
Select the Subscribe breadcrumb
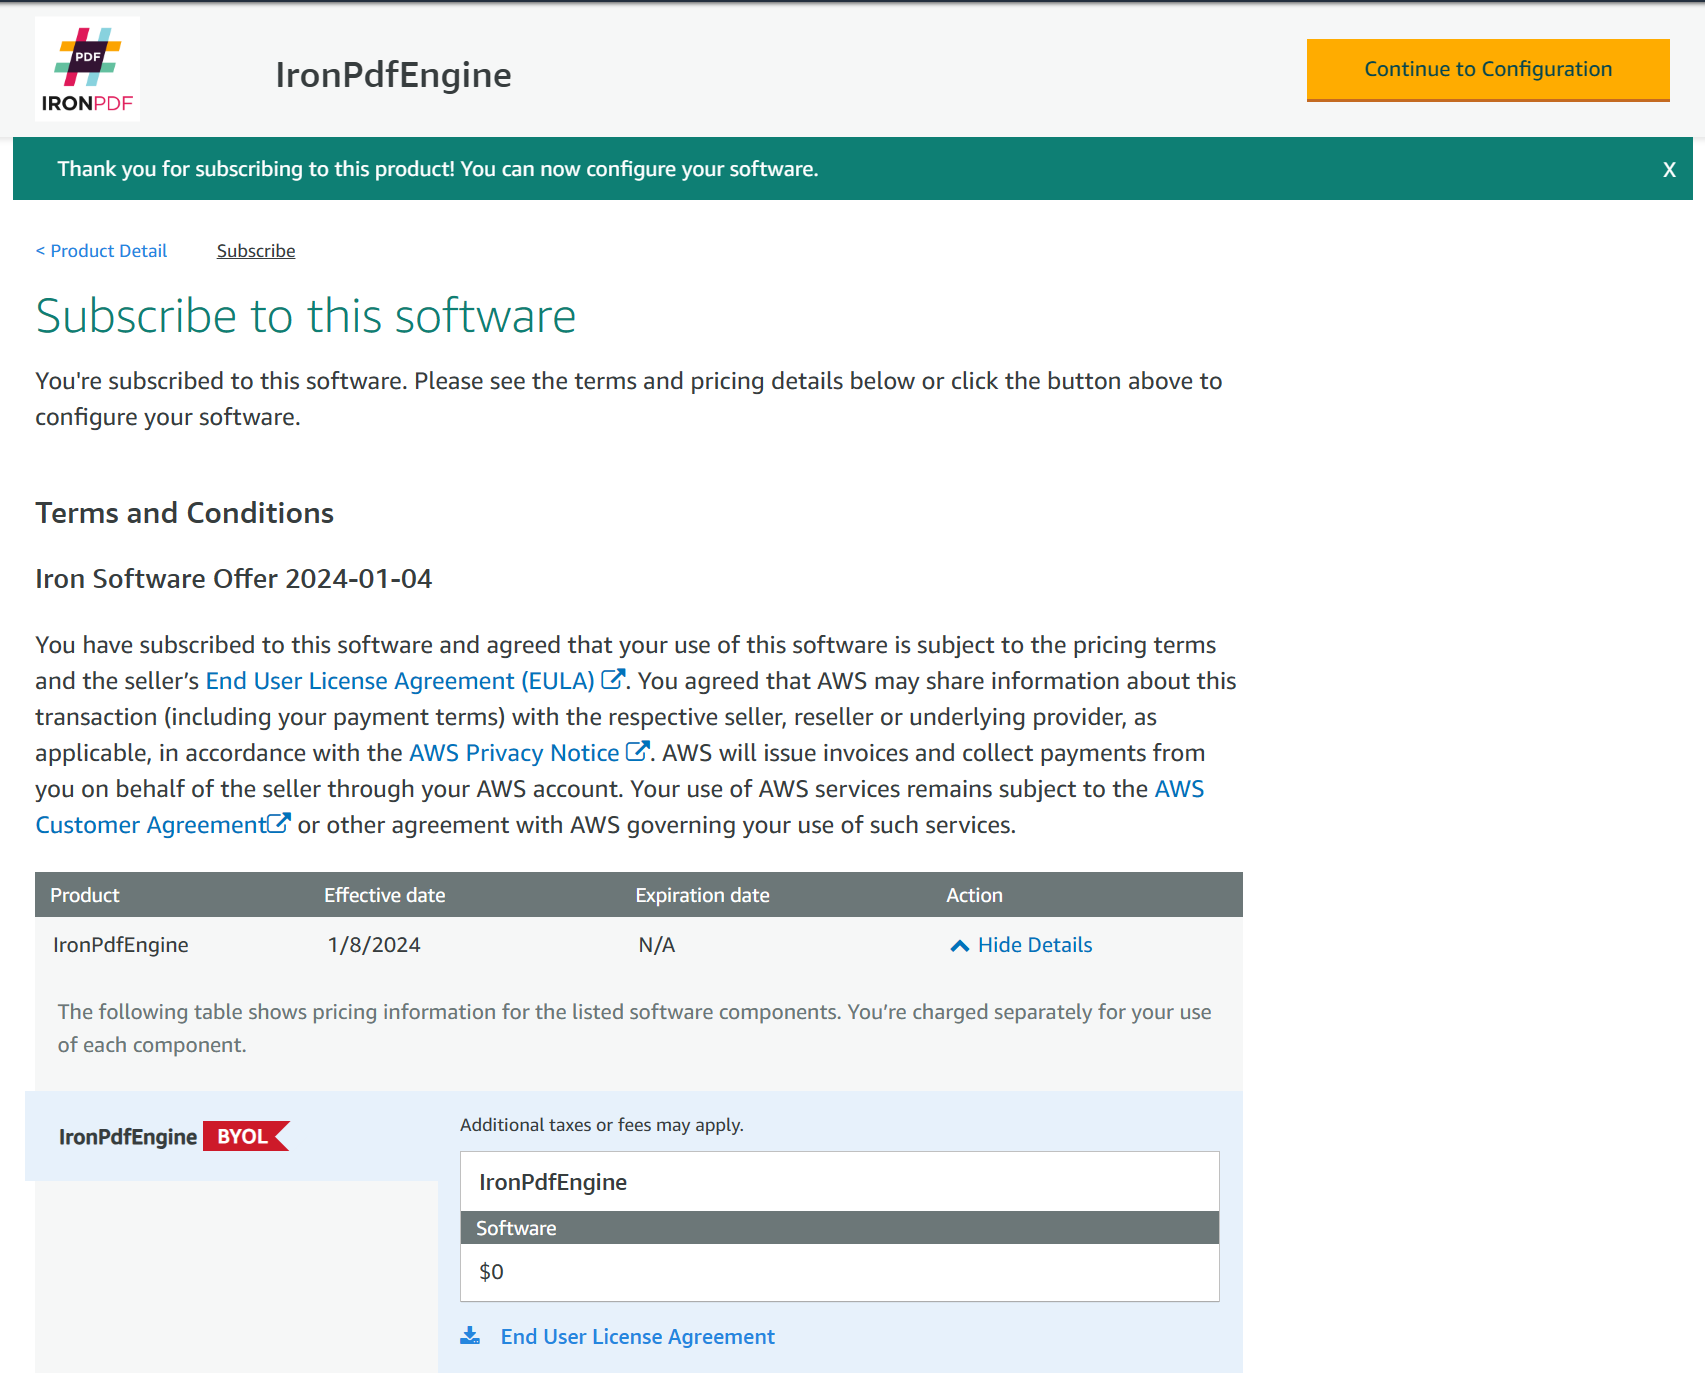(x=256, y=251)
